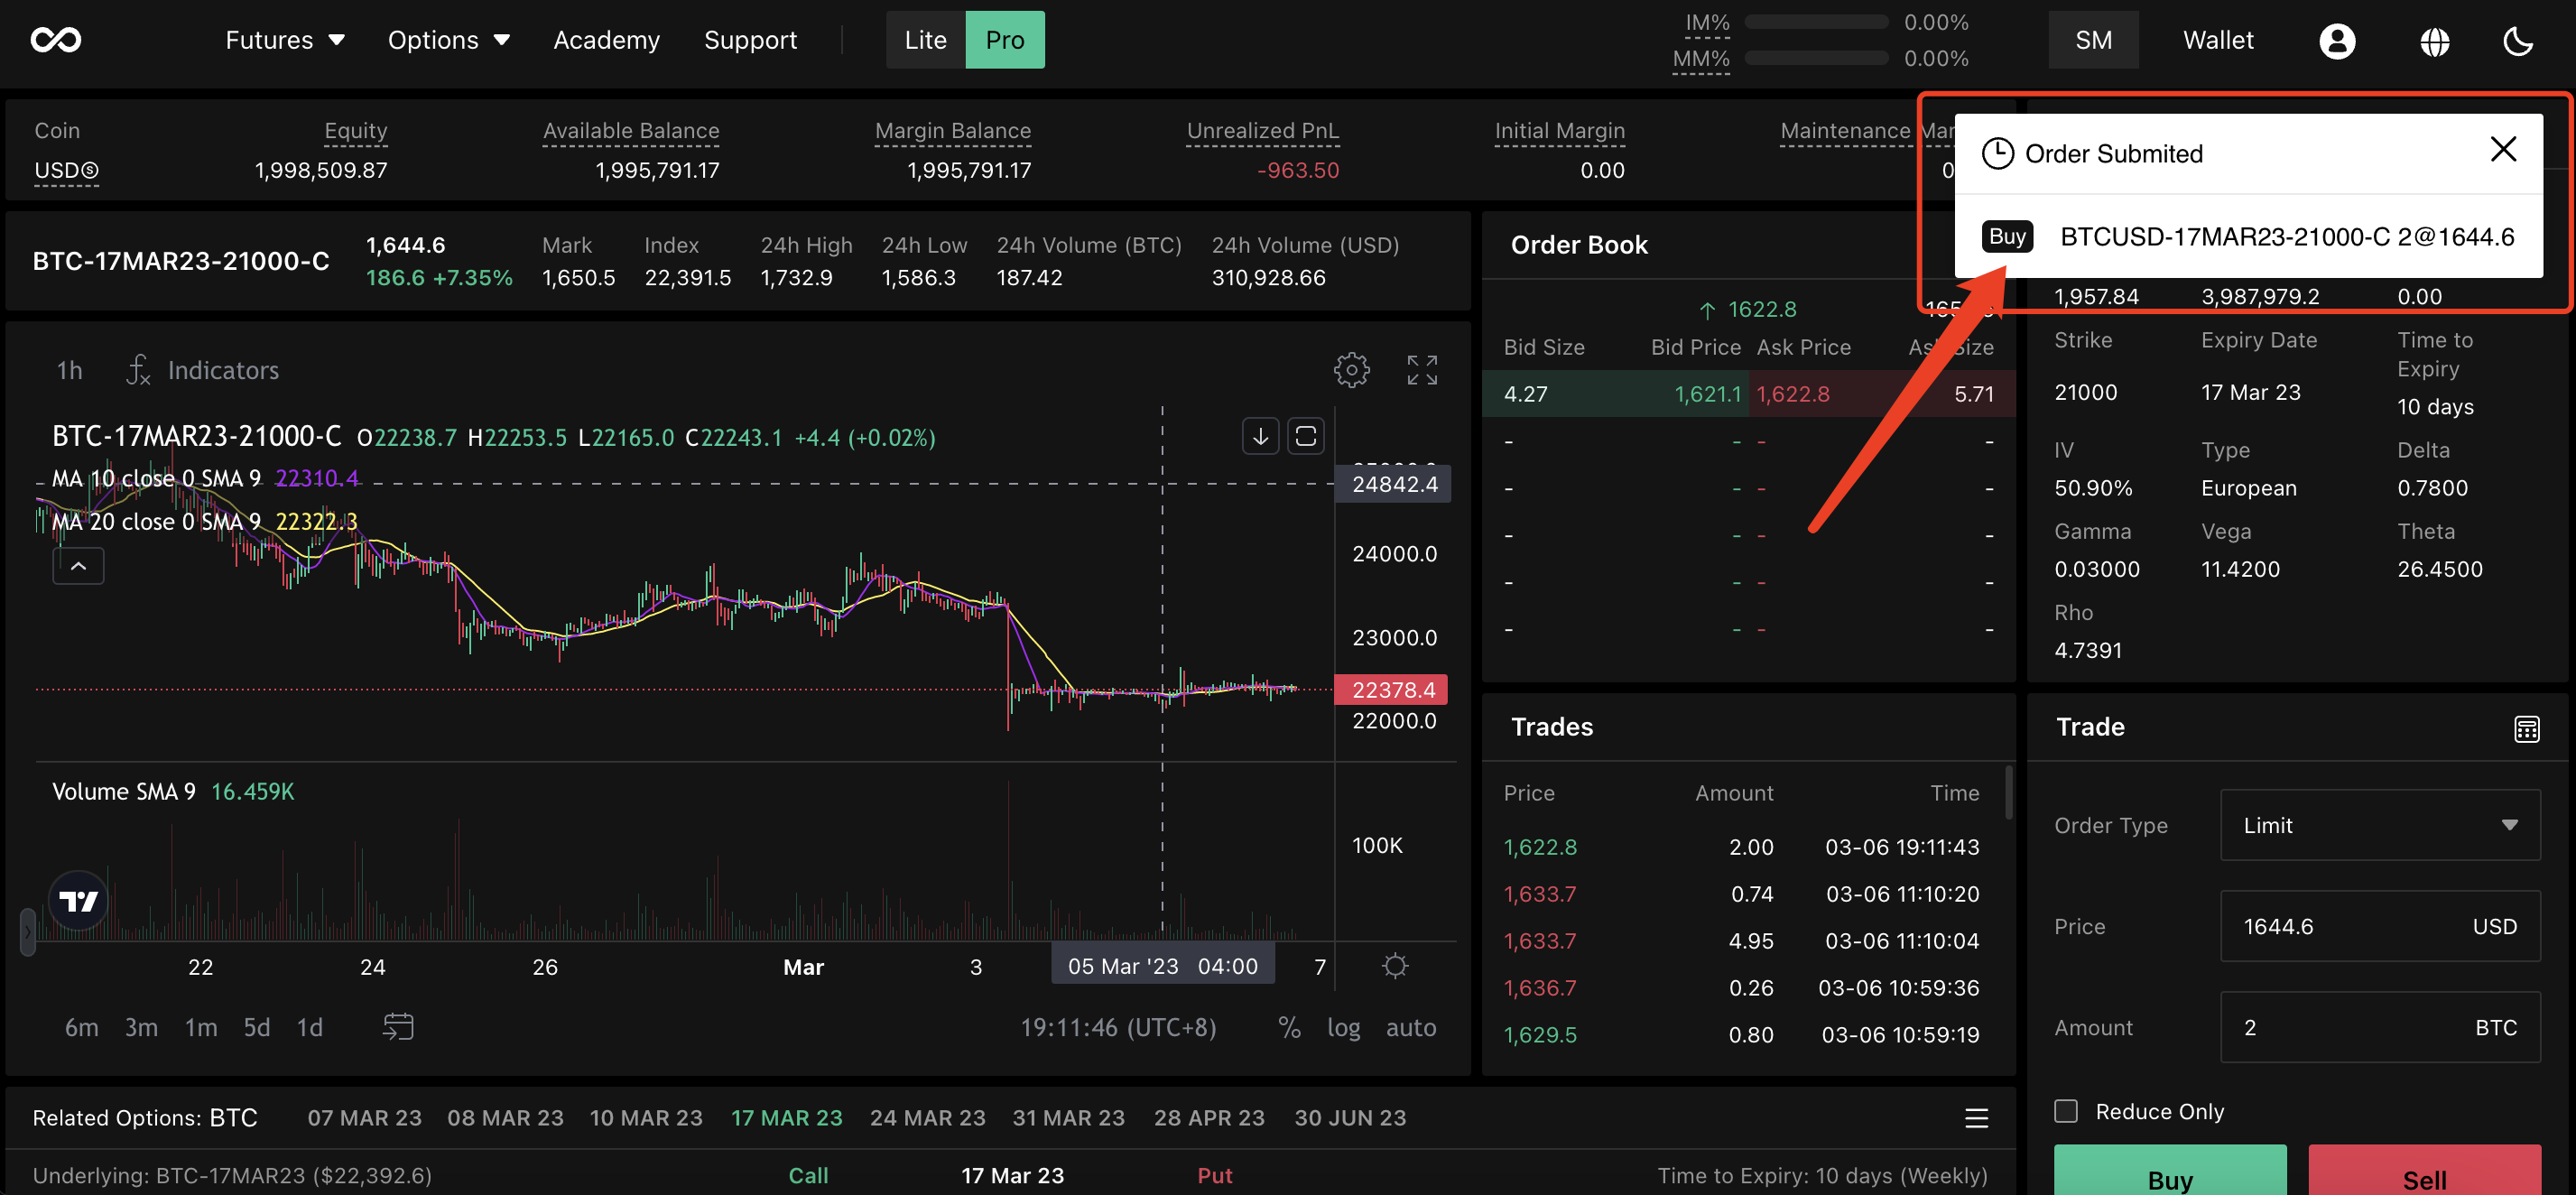Click the chart snapshot square icon

(1306, 436)
